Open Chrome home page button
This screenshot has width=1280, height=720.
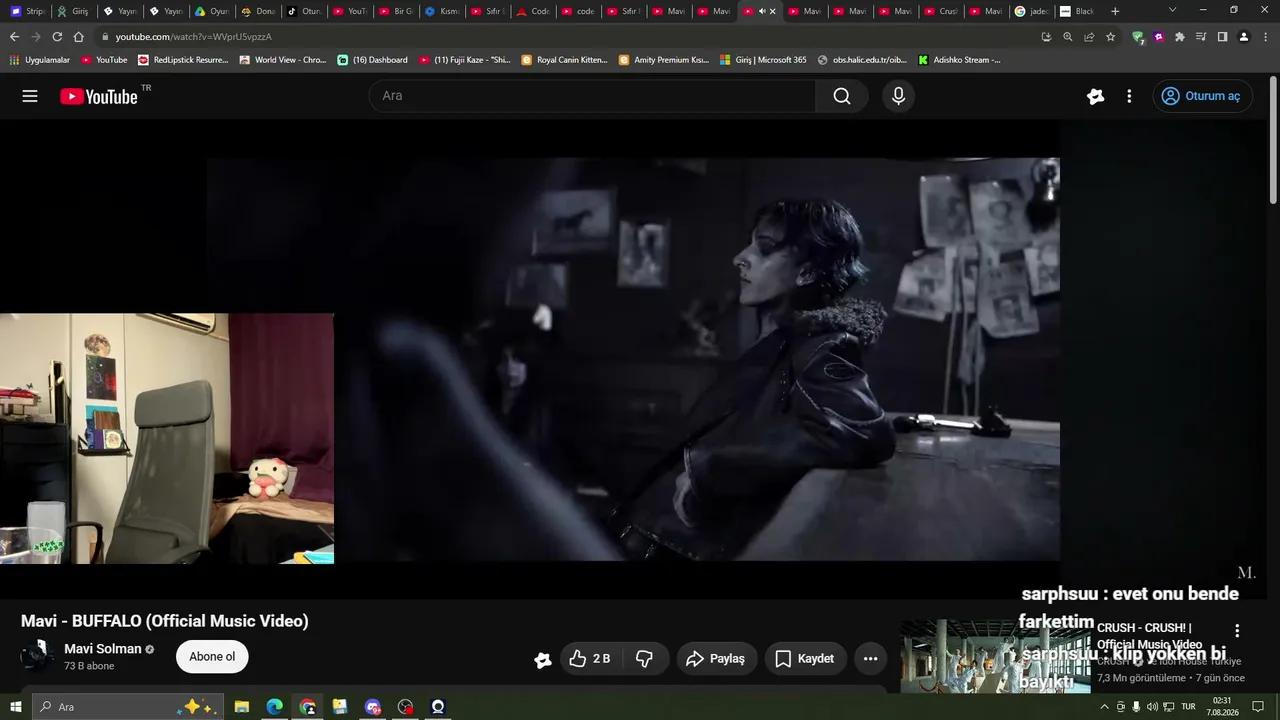click(79, 37)
